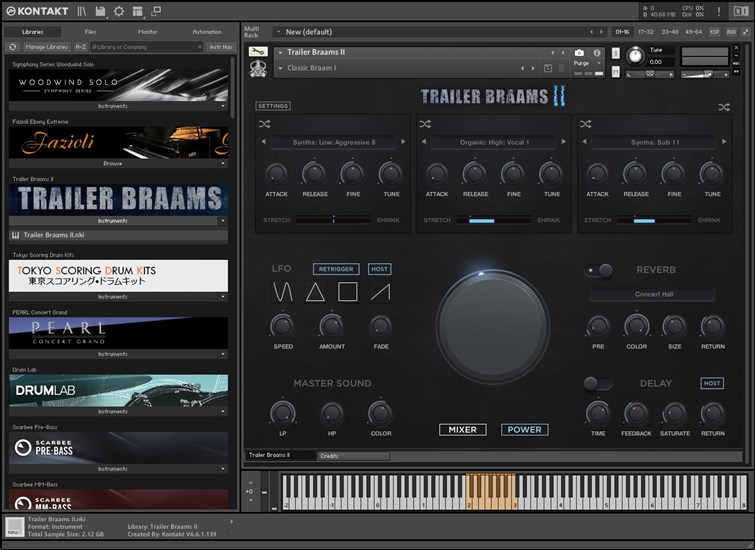Randomize the first layer with shuffle icon
755x550 pixels.
[x=265, y=124]
